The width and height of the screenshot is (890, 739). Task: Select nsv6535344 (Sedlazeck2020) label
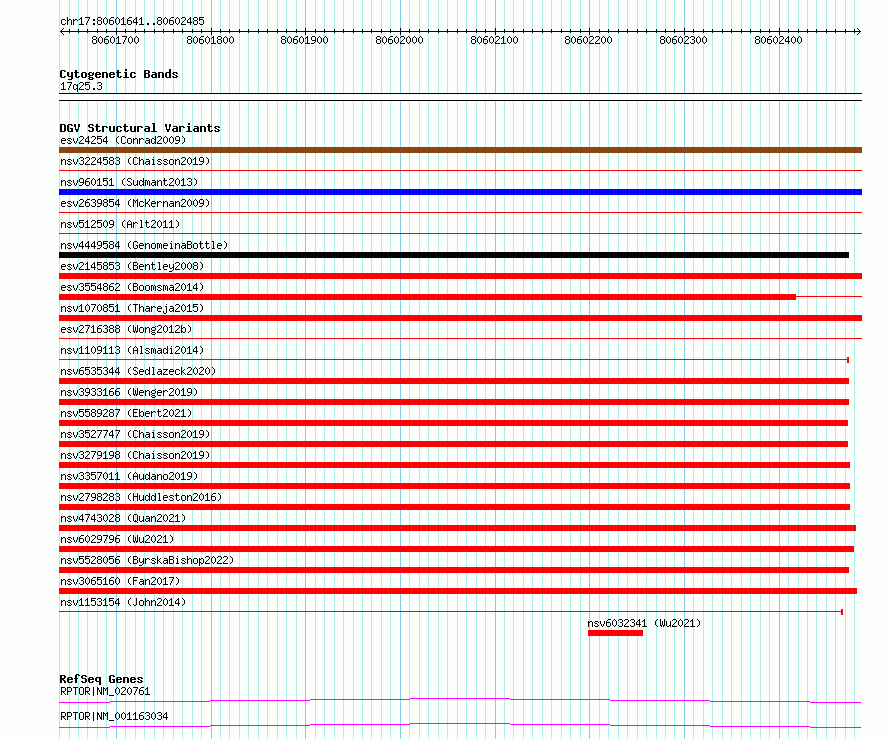pyautogui.click(x=138, y=371)
